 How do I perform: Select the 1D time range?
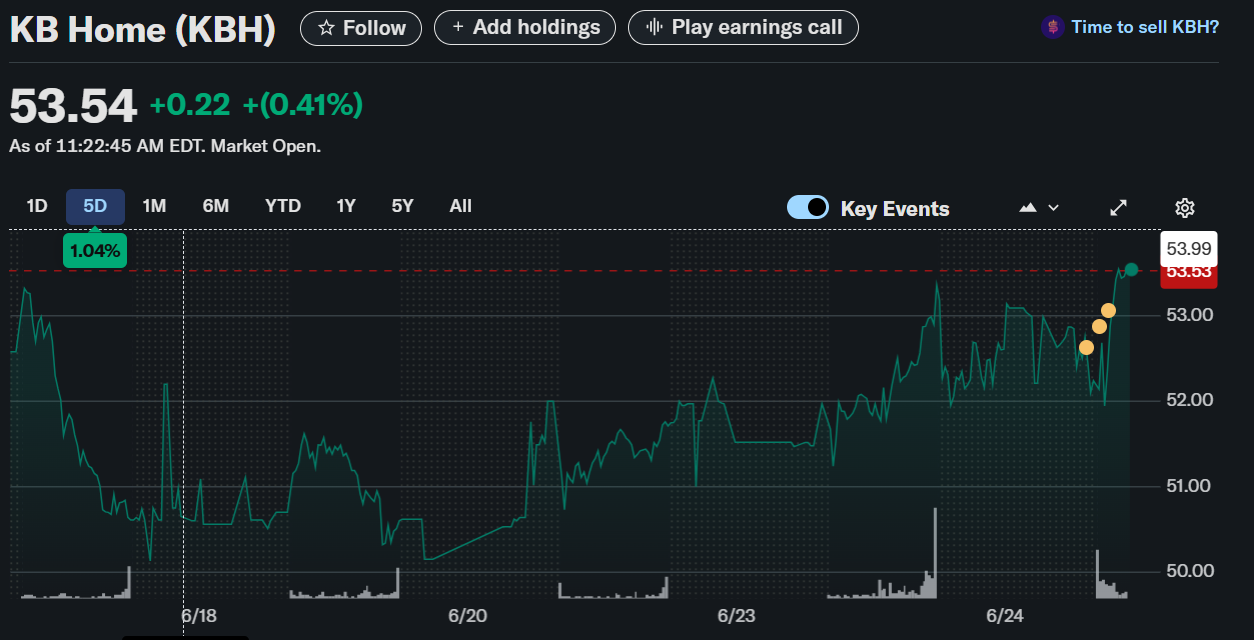point(37,206)
